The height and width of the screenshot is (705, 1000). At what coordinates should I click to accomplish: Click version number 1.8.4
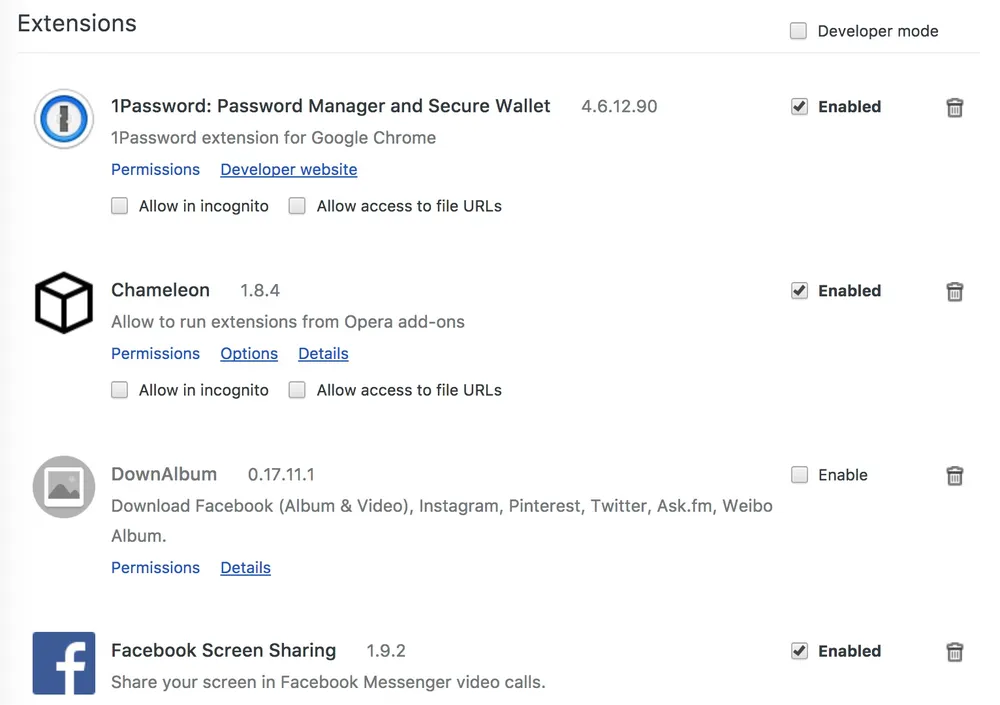pos(260,291)
